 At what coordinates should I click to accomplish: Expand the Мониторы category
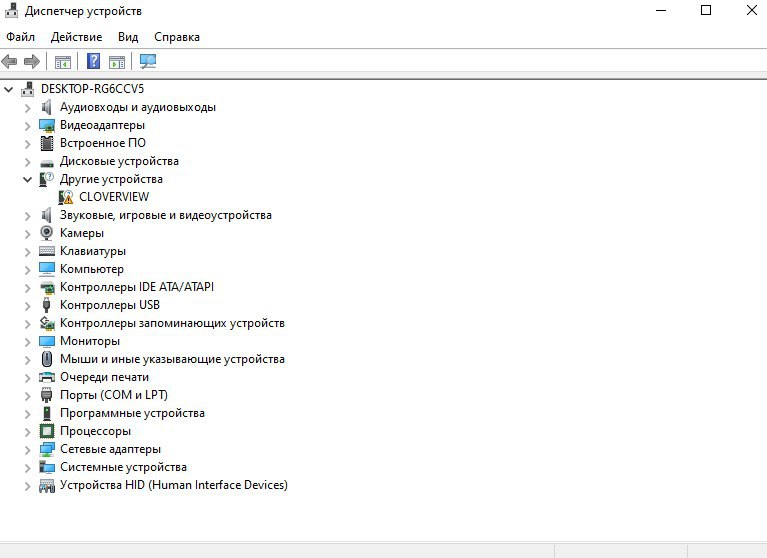28,341
